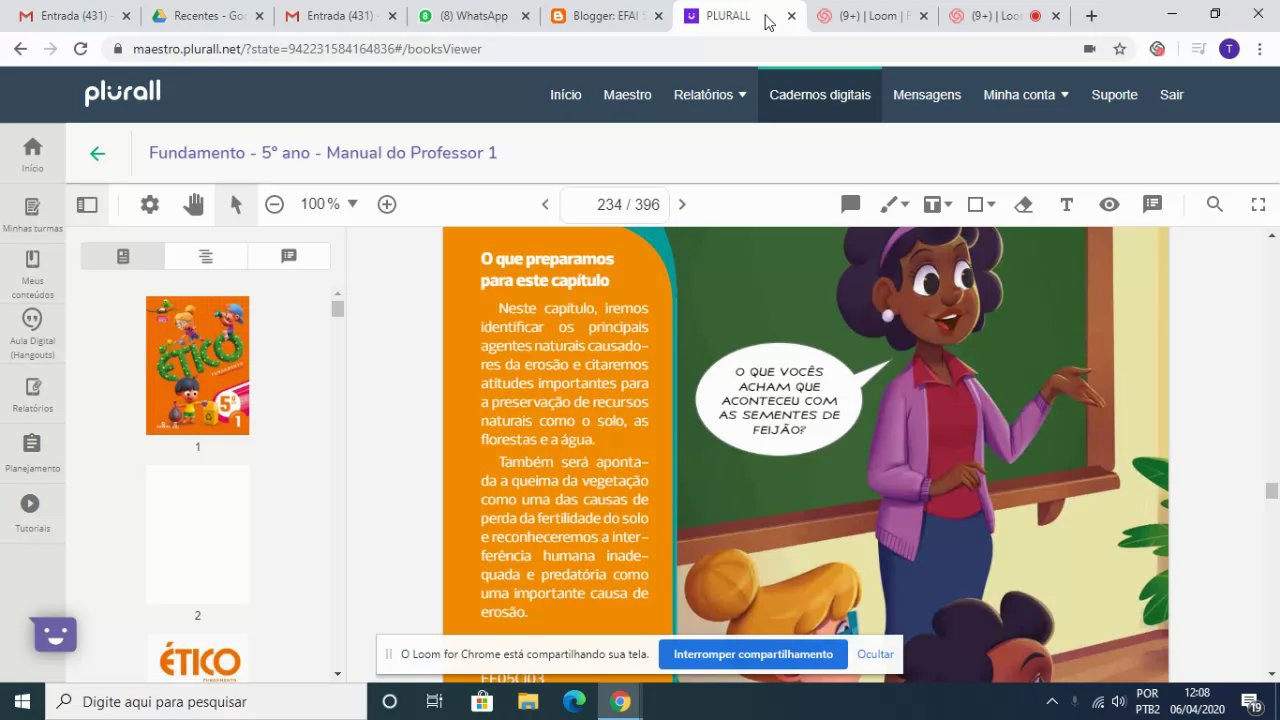Open blank page 2 thumbnail
Screen dimensions: 1280x720
[x=198, y=535]
